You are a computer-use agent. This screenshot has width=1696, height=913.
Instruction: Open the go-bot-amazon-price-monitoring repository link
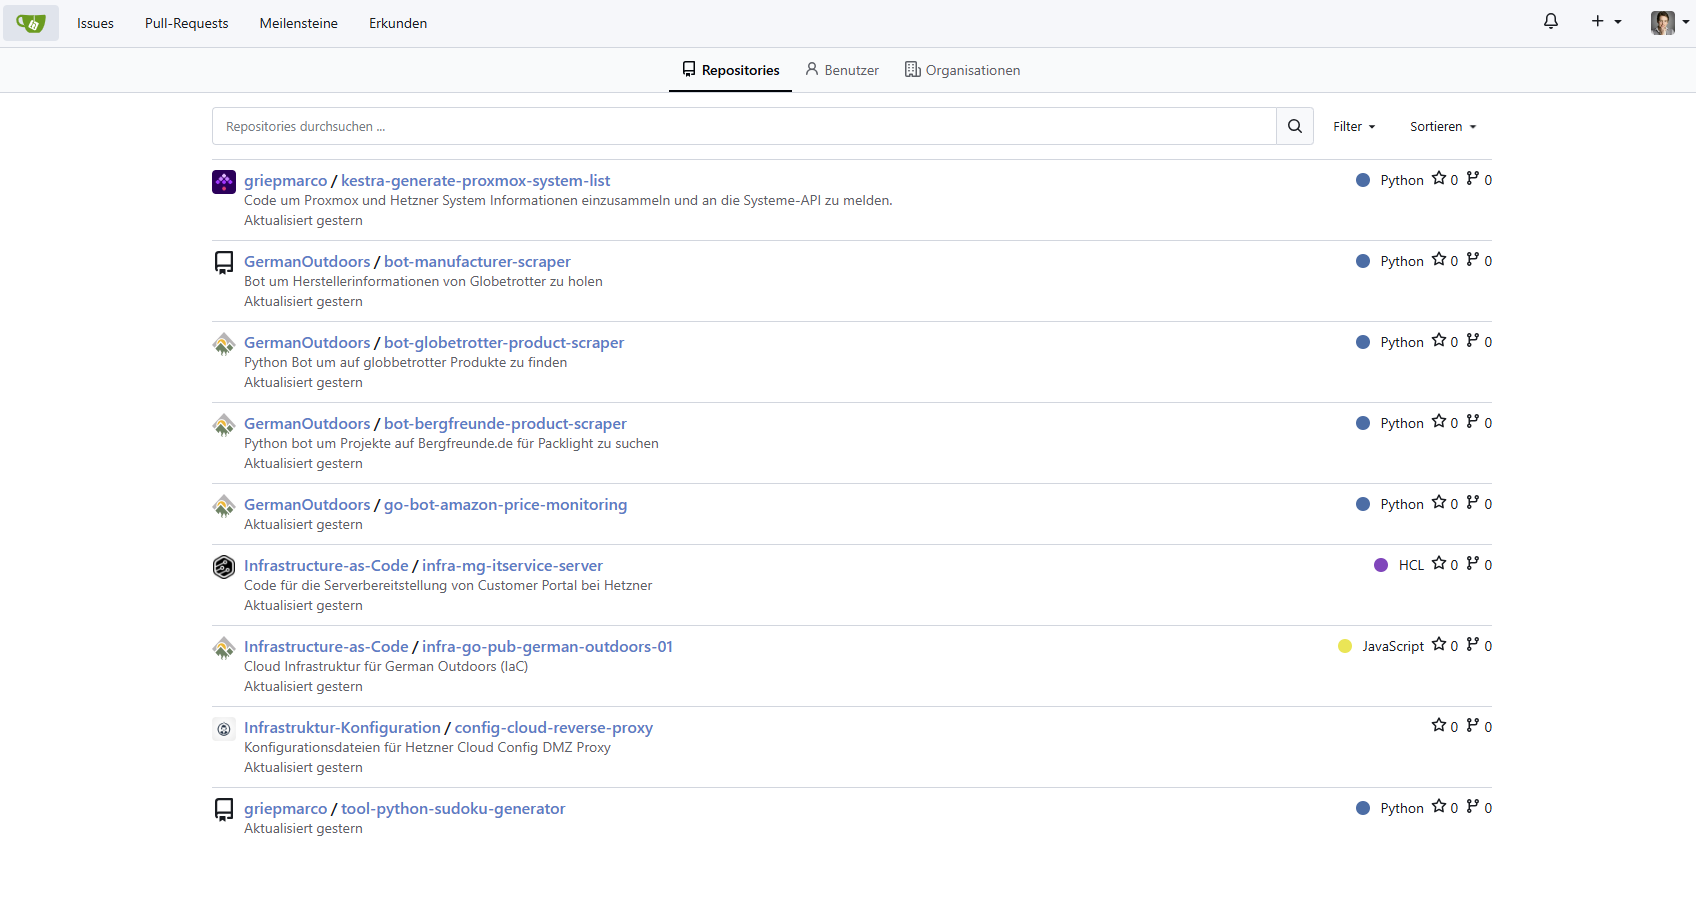tap(505, 505)
